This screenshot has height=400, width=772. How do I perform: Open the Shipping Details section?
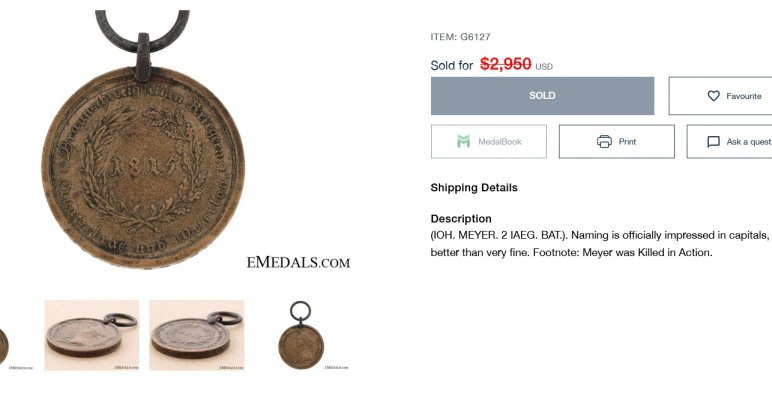(474, 188)
